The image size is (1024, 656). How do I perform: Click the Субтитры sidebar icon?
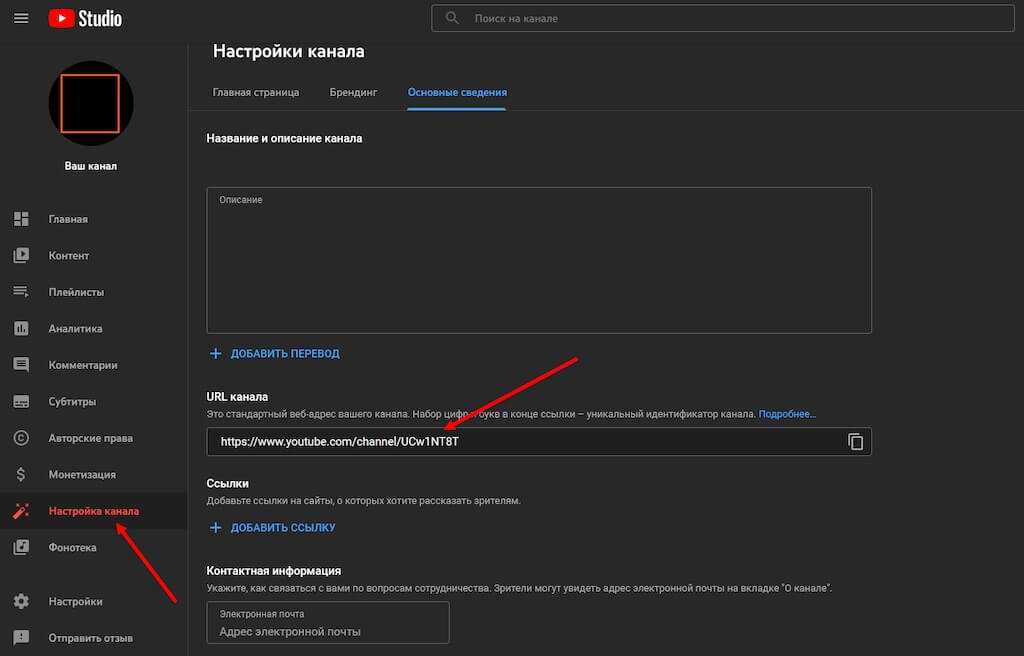tap(21, 402)
